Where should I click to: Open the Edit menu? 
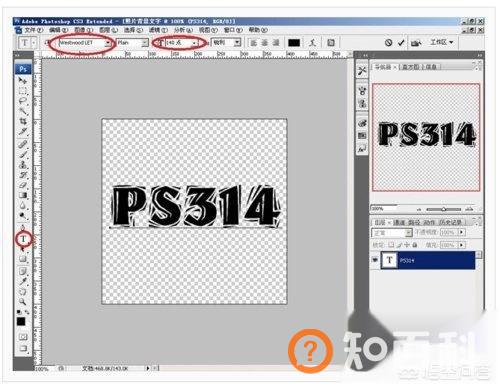pyautogui.click(x=58, y=30)
